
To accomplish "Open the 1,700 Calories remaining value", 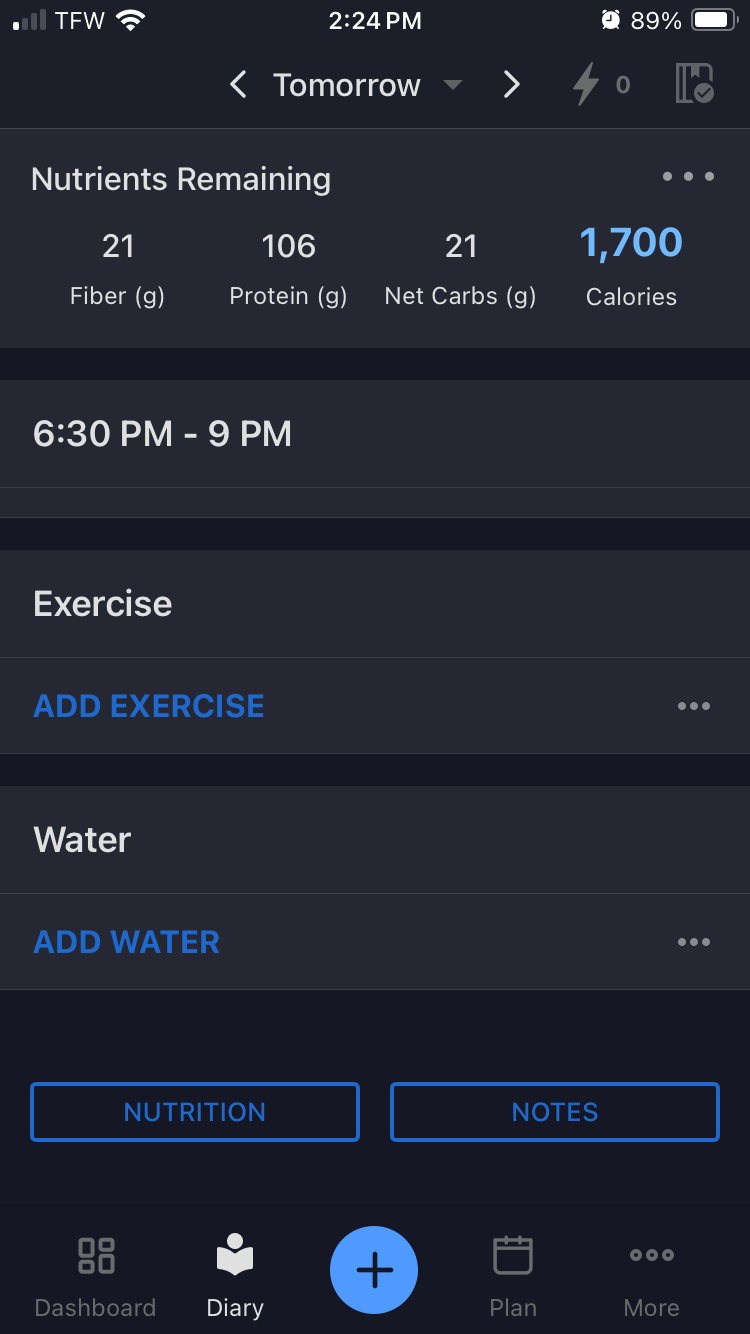I will (x=631, y=266).
